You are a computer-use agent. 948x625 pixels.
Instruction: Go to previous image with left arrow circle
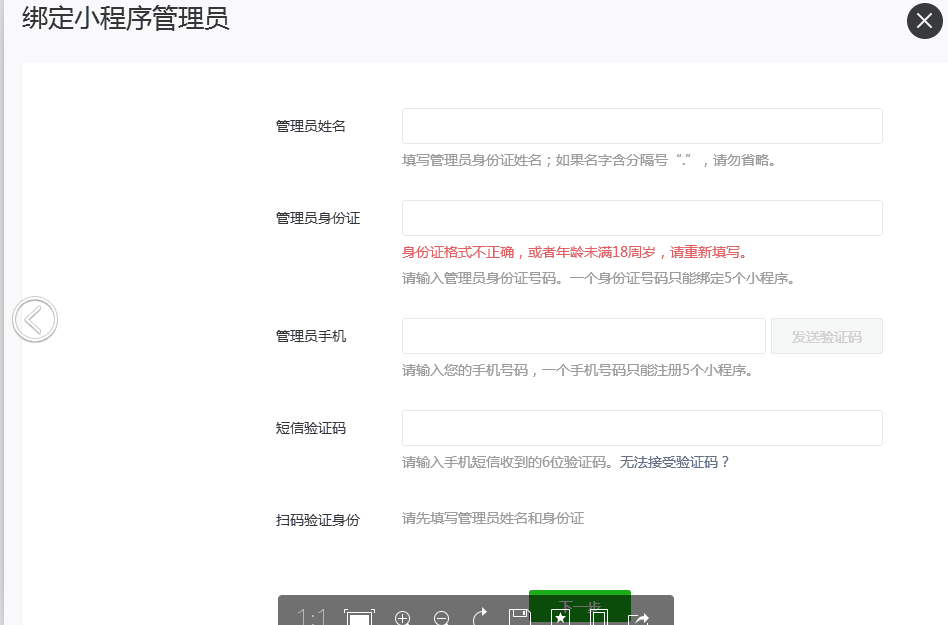click(35, 320)
